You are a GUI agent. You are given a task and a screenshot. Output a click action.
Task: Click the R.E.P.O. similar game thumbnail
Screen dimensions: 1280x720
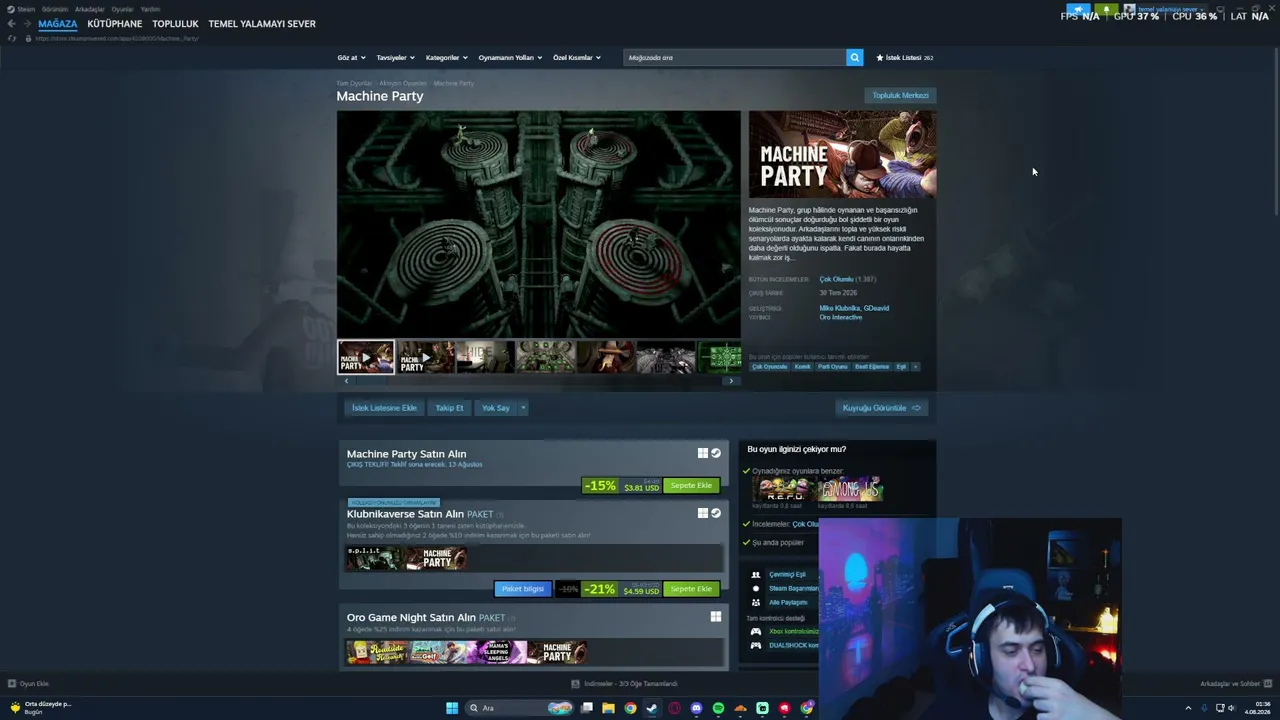tap(783, 489)
